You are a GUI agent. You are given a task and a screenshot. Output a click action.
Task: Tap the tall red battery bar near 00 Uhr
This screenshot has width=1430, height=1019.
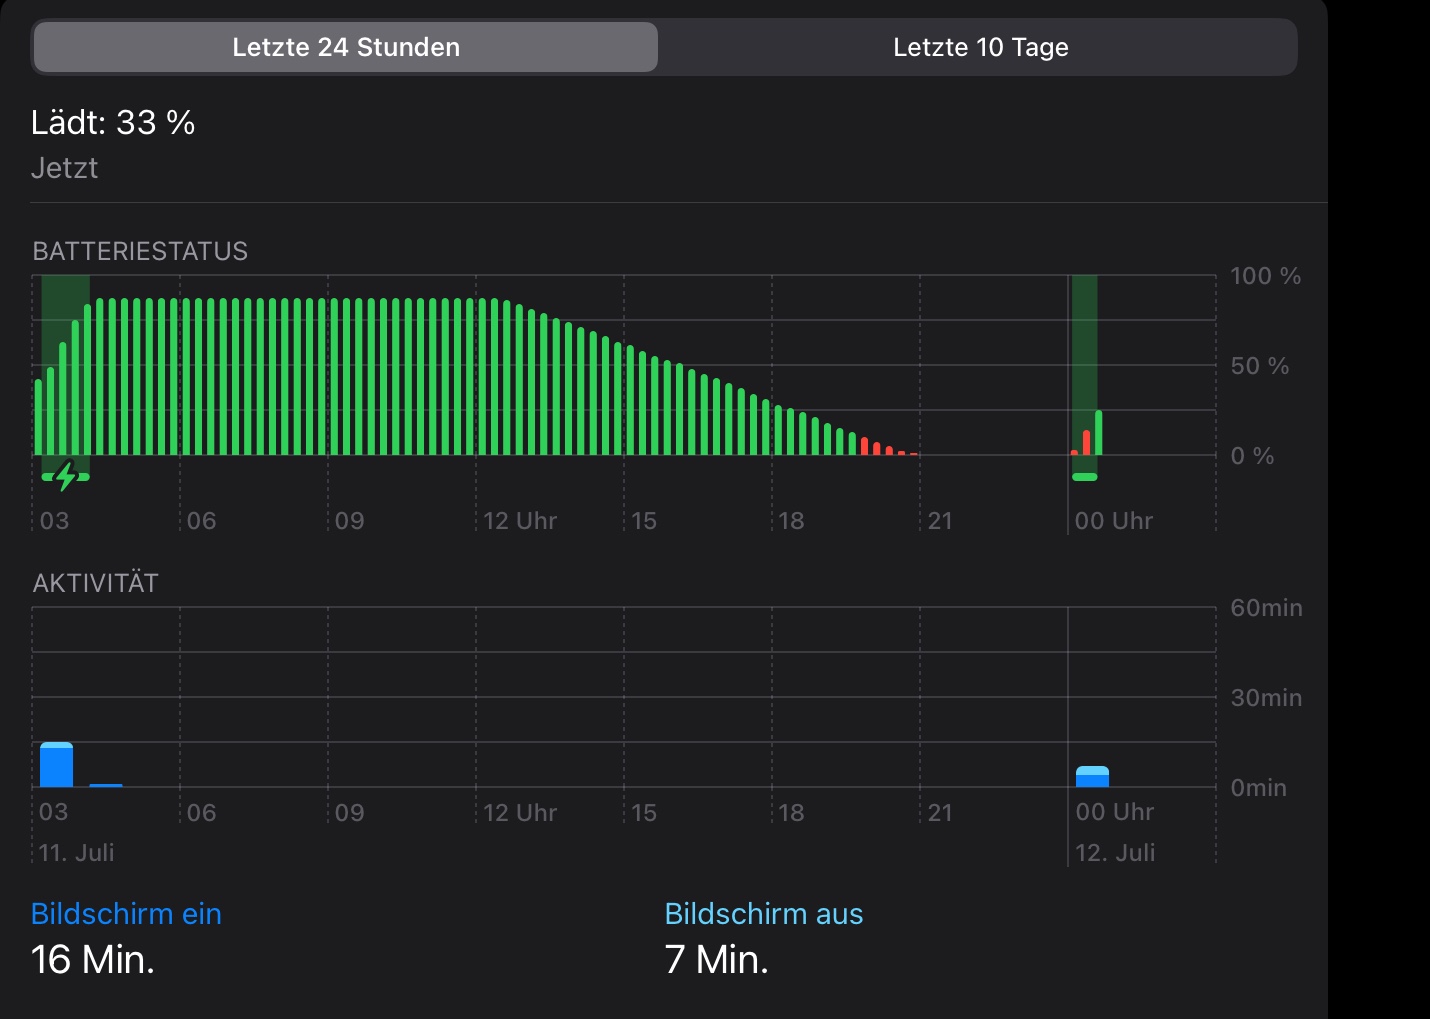pyautogui.click(x=1086, y=443)
